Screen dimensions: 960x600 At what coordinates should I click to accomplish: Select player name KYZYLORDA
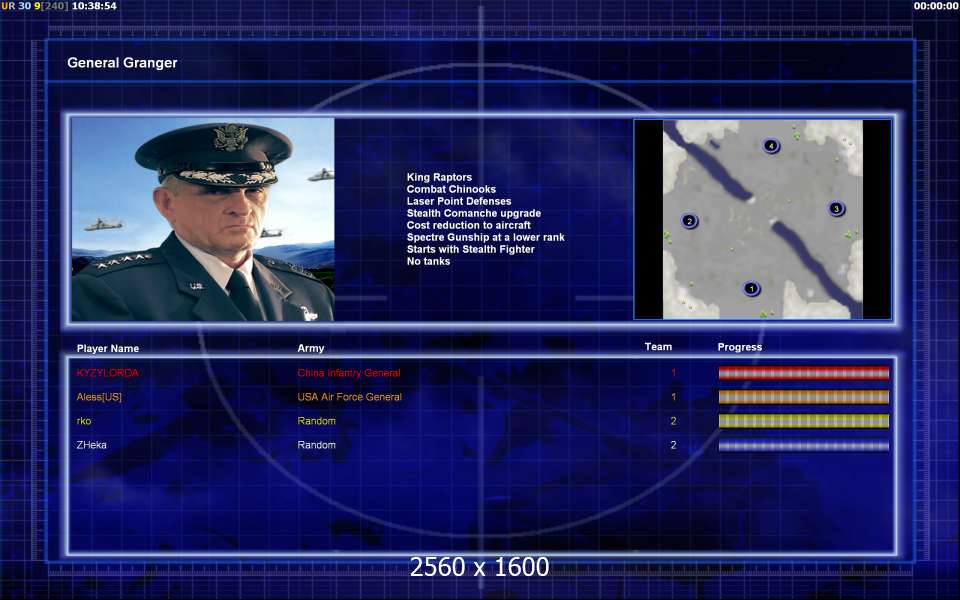(x=108, y=373)
